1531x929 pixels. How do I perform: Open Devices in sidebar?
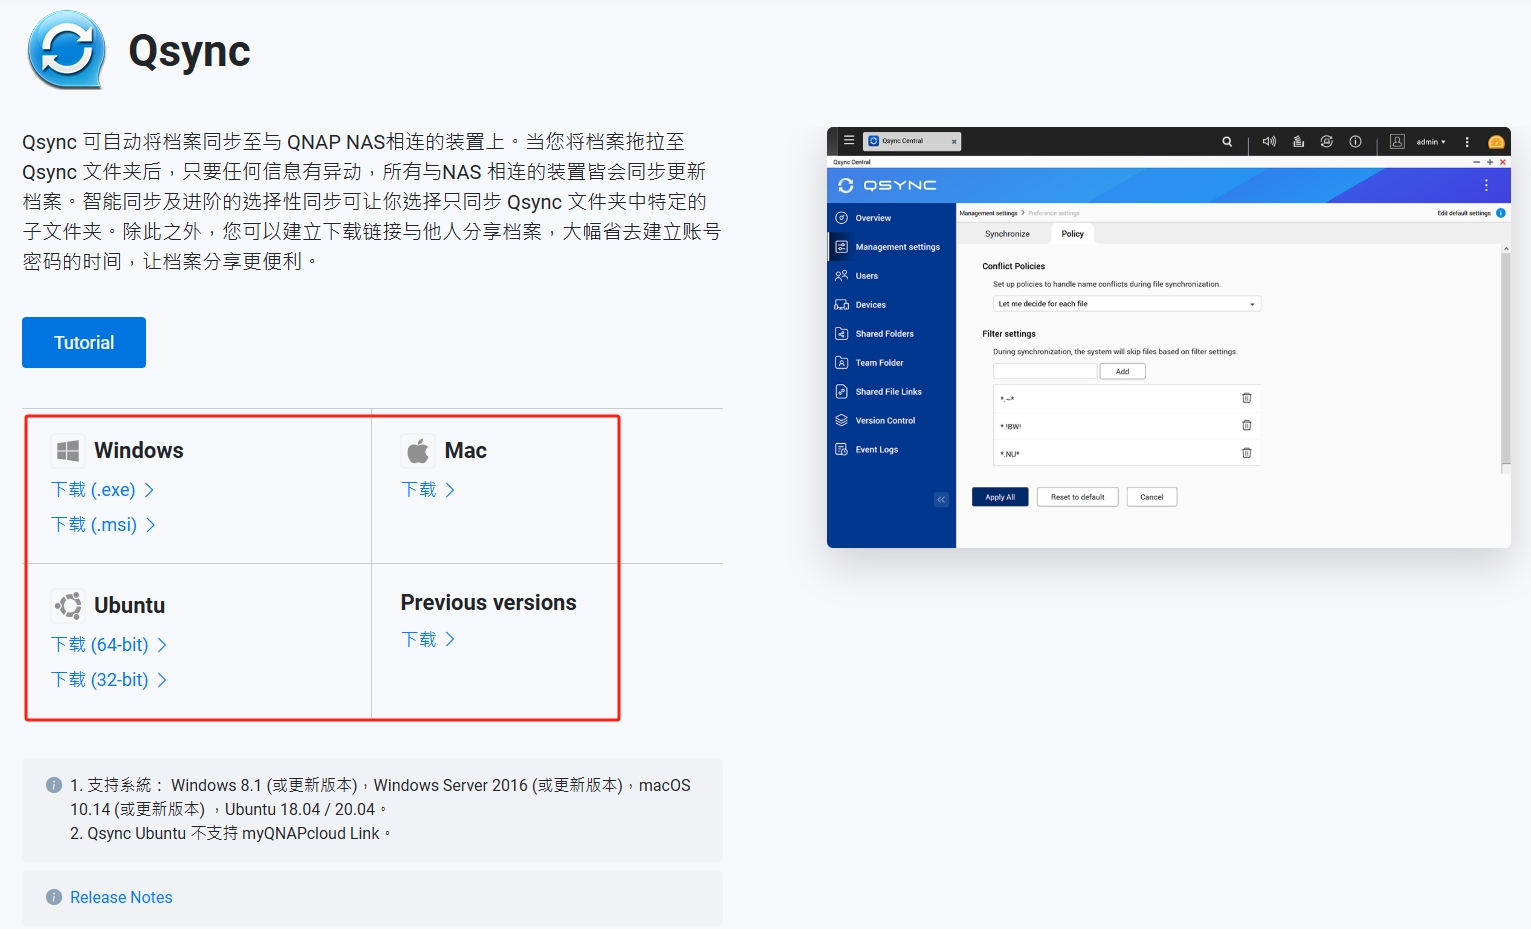click(891, 305)
